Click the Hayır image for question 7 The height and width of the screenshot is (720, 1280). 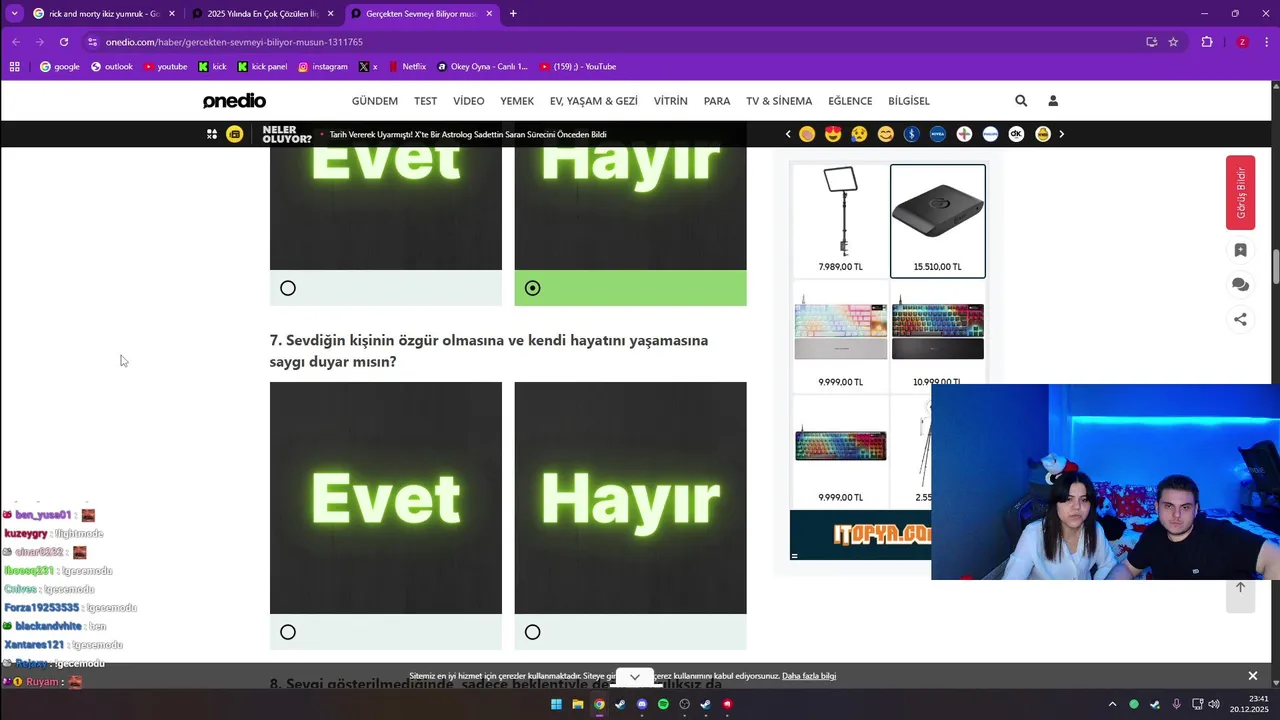(x=630, y=498)
